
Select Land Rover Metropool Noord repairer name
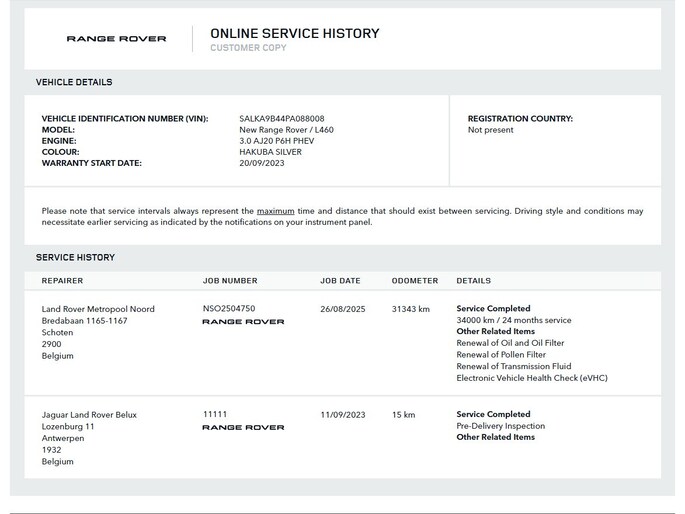[98, 309]
